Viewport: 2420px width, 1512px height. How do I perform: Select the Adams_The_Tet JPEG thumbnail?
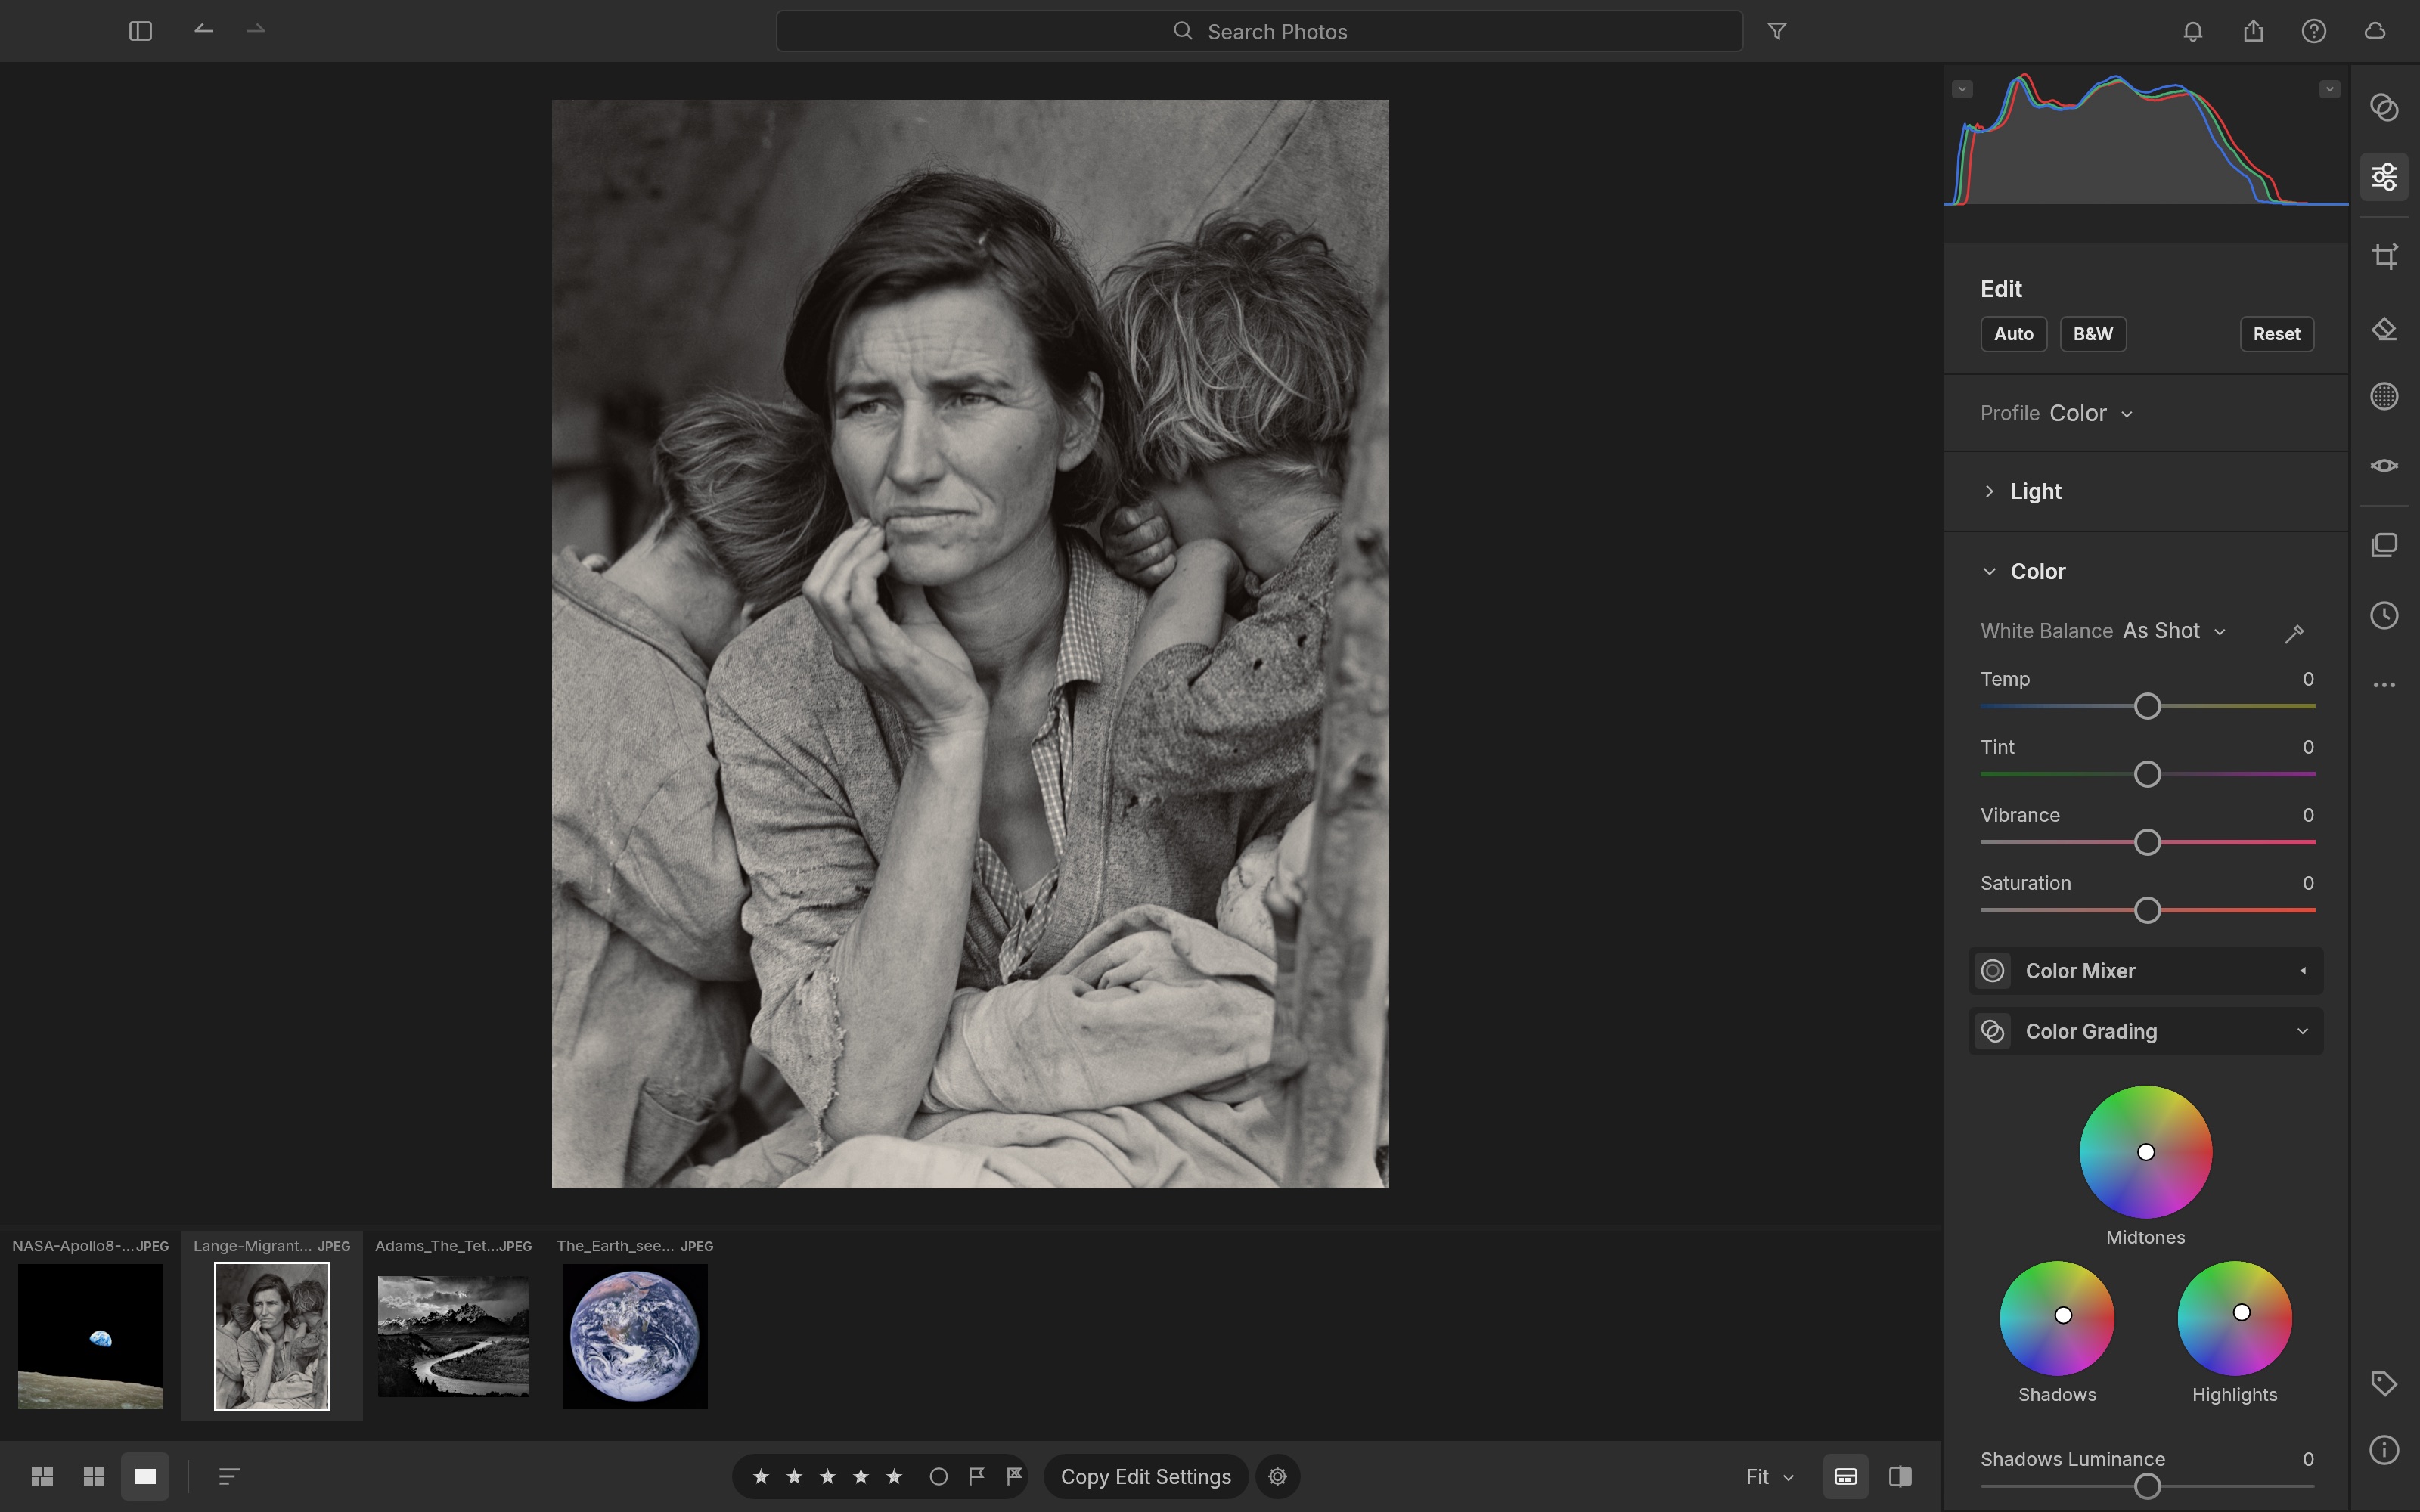pos(453,1336)
